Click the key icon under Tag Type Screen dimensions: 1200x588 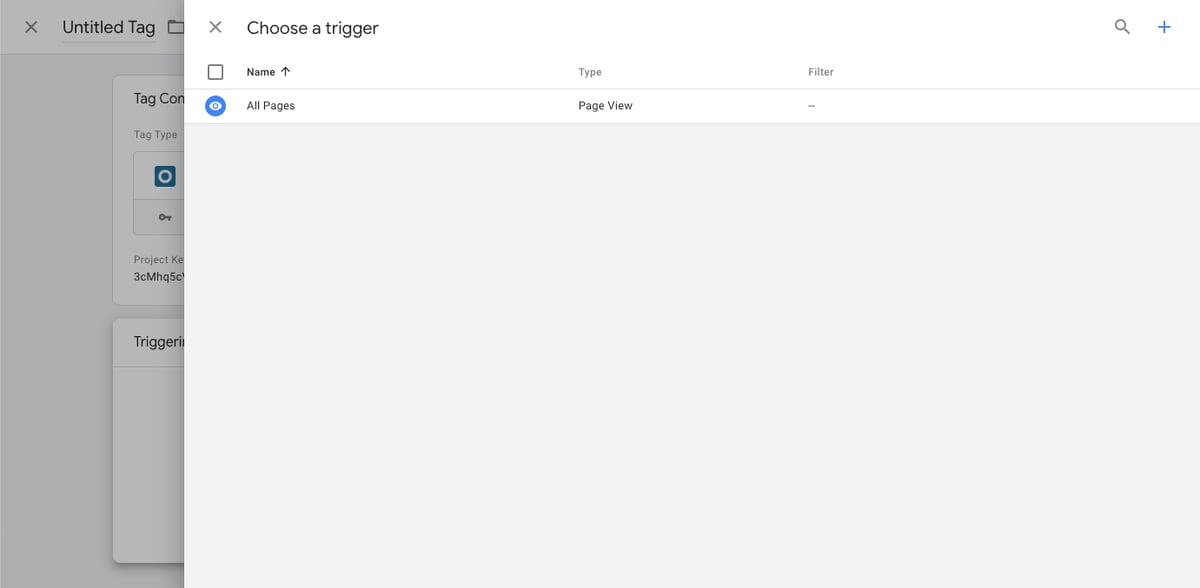pos(165,217)
